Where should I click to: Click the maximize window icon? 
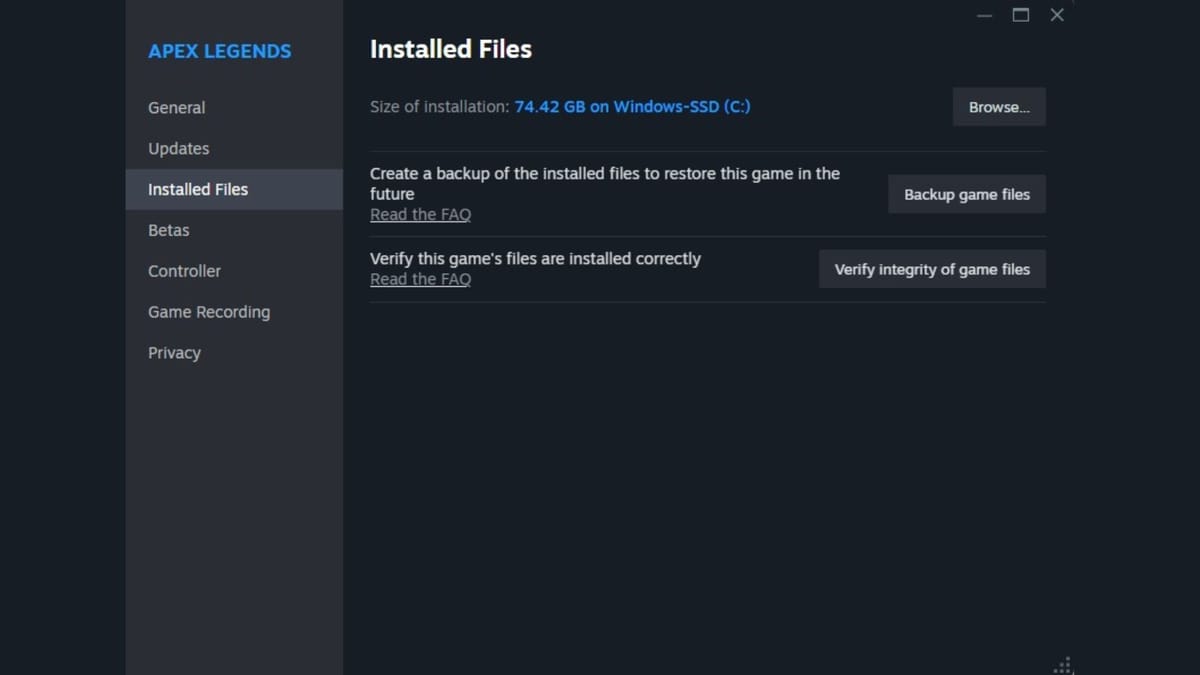pos(1020,15)
